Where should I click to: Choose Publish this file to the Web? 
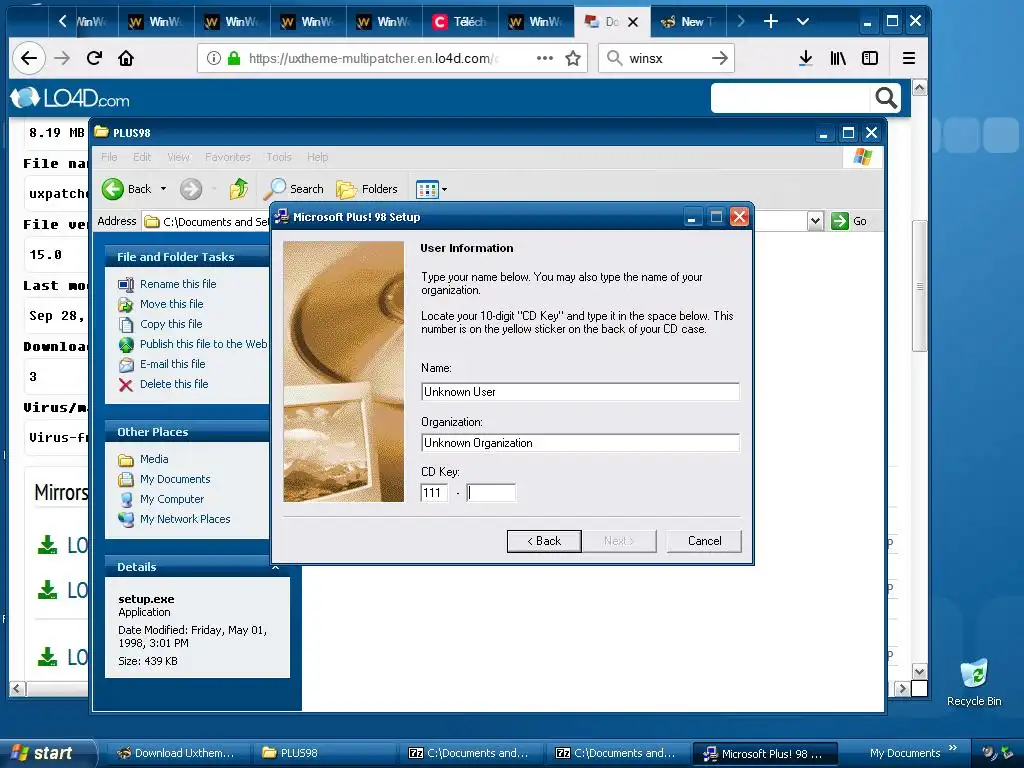click(203, 344)
